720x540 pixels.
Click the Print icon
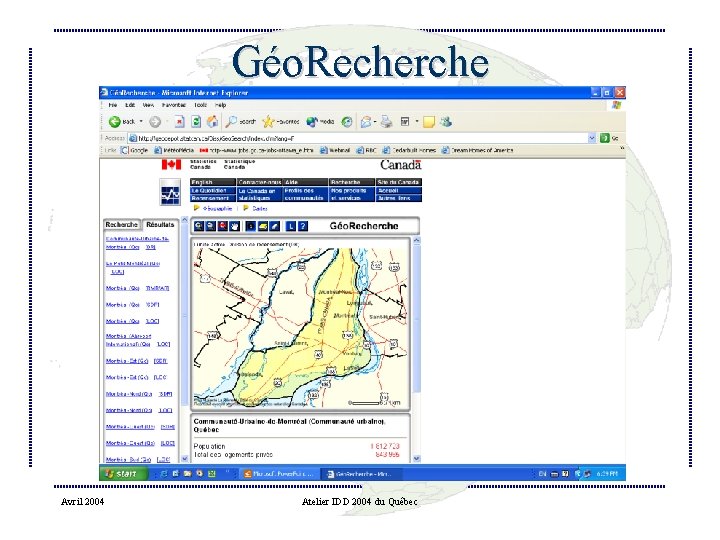[387, 122]
